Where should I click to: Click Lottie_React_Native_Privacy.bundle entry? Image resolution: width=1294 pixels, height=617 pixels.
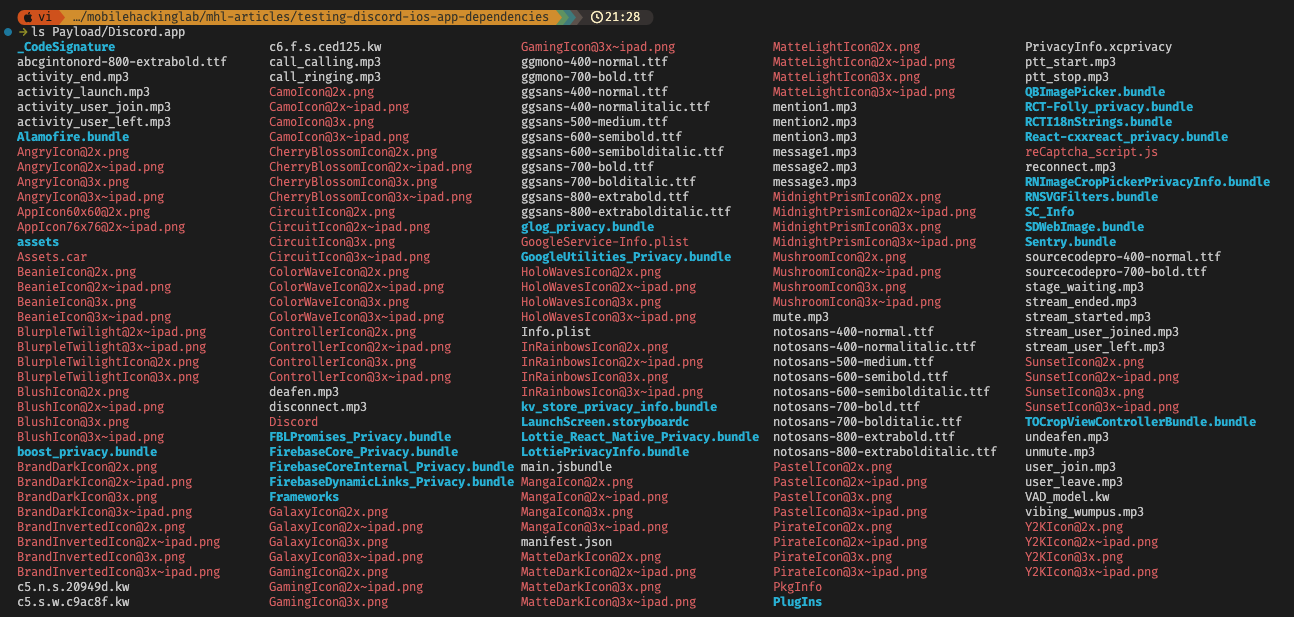[640, 437]
